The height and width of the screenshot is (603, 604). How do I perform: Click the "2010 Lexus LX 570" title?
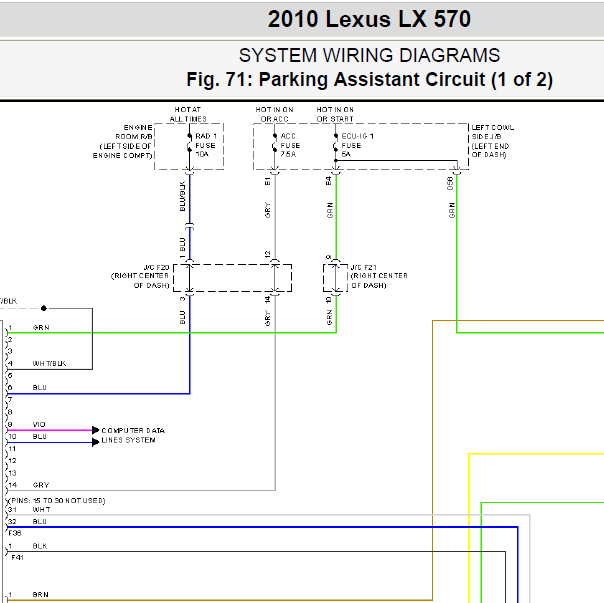click(369, 19)
